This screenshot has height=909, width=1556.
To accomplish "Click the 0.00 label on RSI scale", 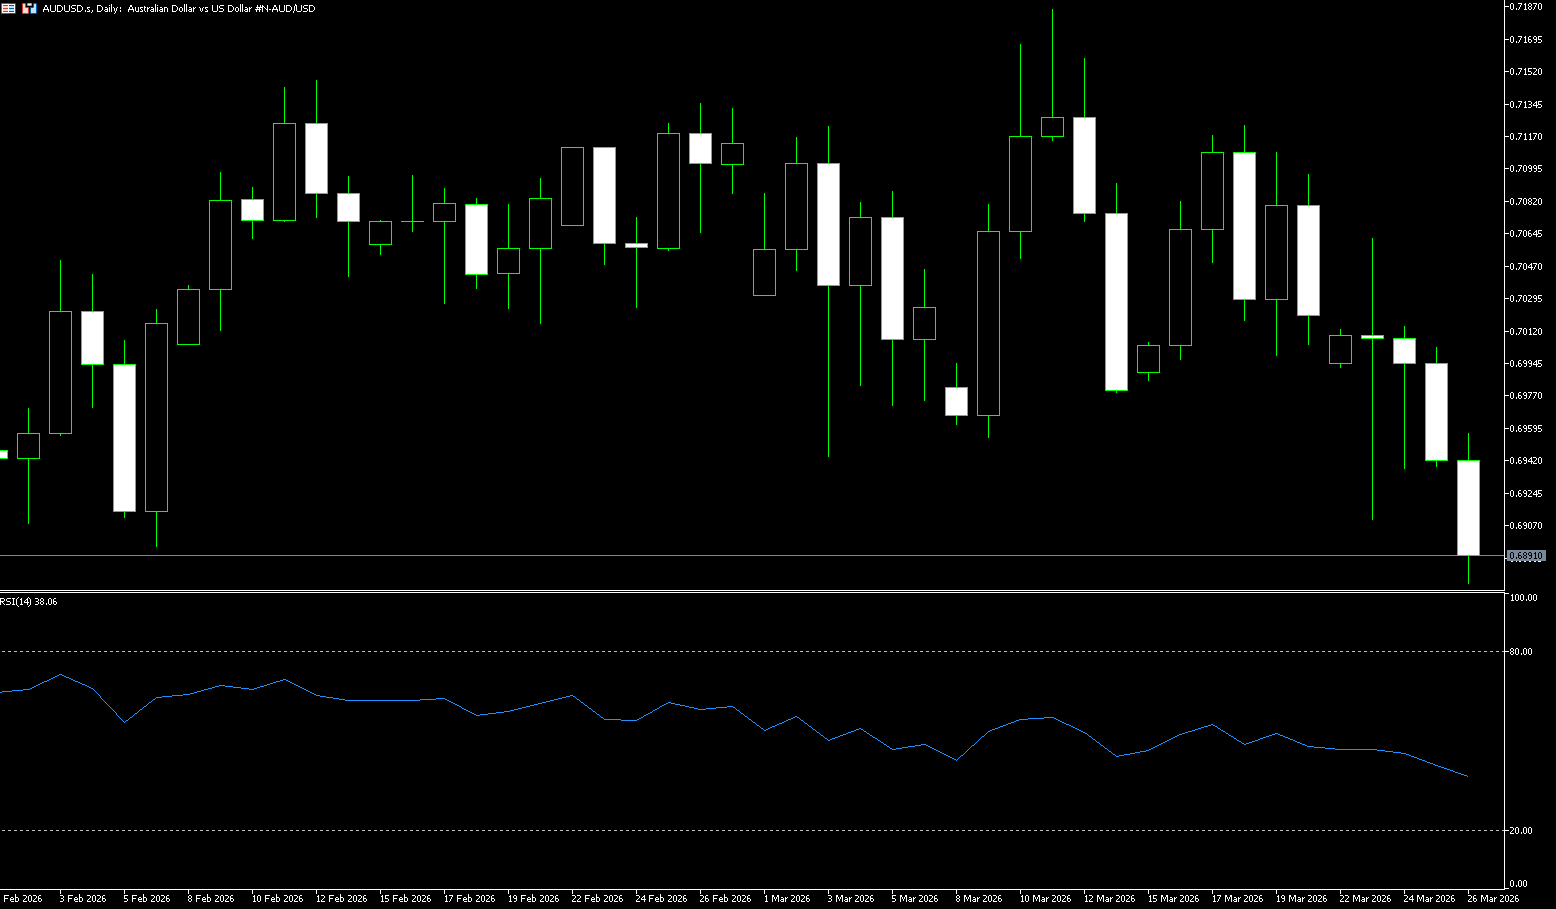I will (x=1518, y=884).
